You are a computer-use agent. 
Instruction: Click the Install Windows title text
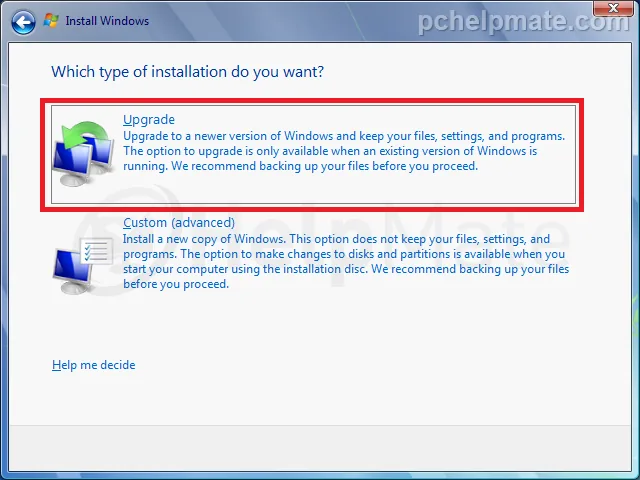pyautogui.click(x=107, y=21)
